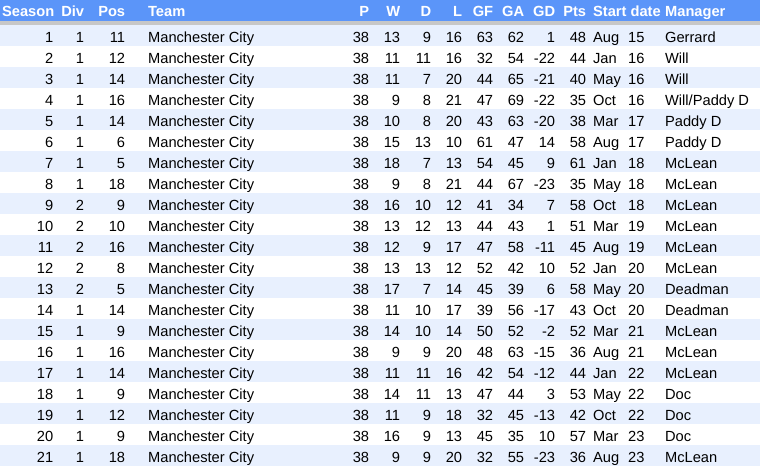Select season 6 position value 6

tap(120, 142)
